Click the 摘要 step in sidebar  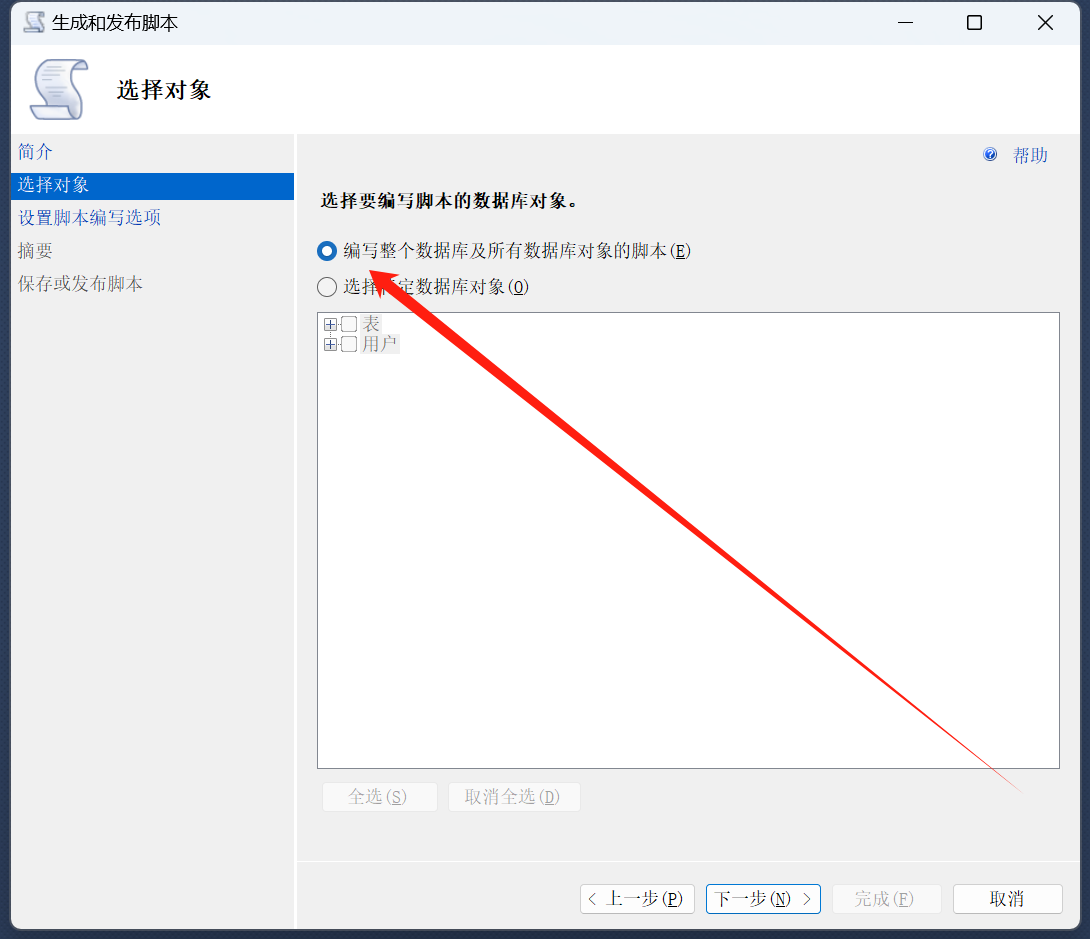pos(35,251)
